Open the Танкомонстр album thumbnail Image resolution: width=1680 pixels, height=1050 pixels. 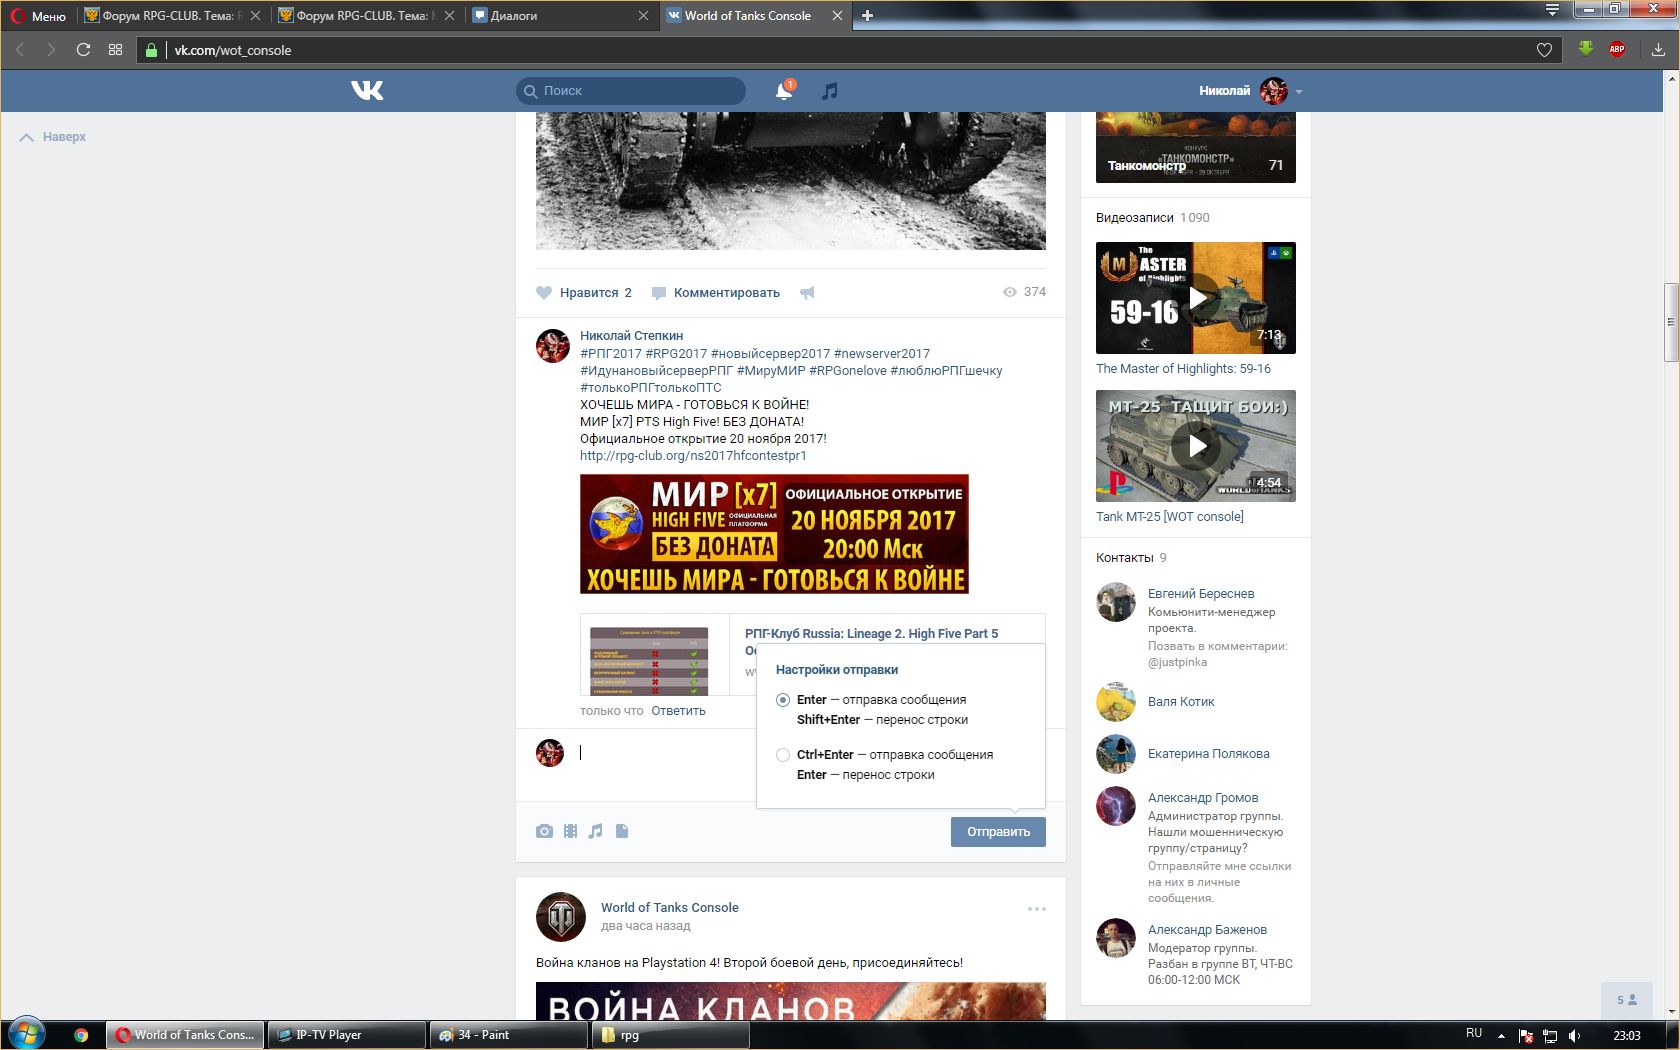tap(1196, 148)
